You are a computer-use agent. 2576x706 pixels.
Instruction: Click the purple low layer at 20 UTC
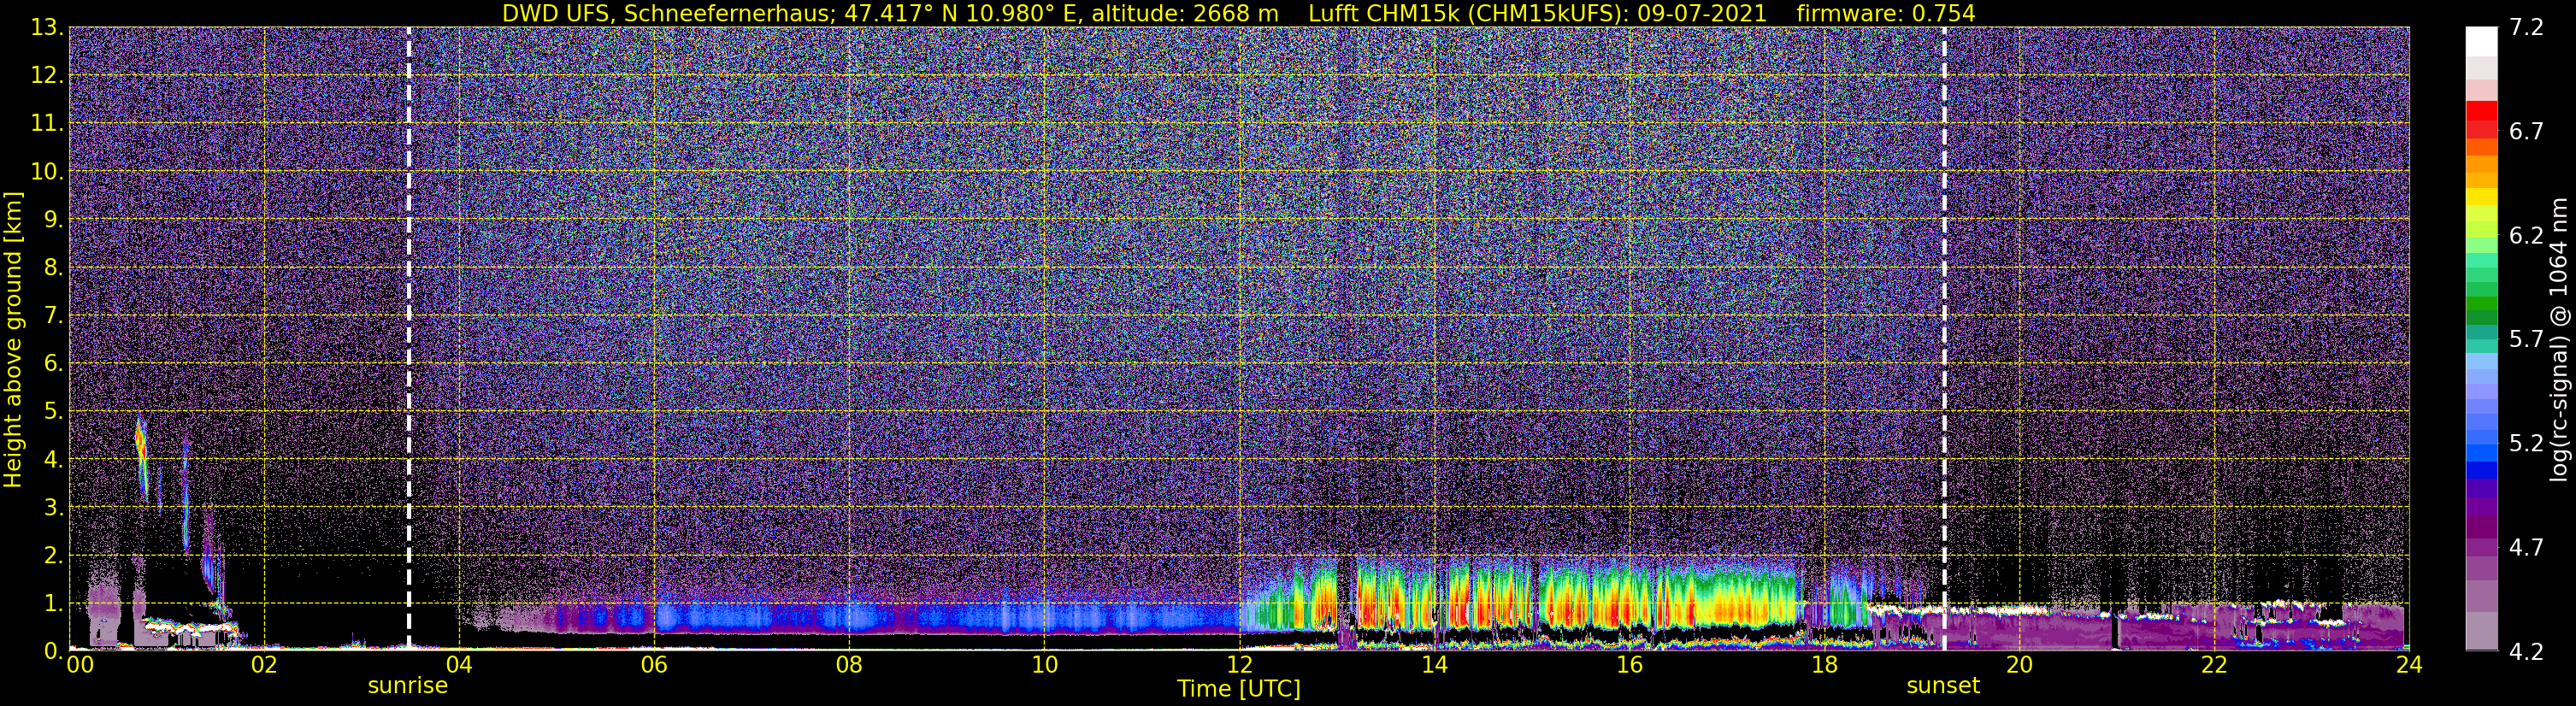pos(2019,632)
